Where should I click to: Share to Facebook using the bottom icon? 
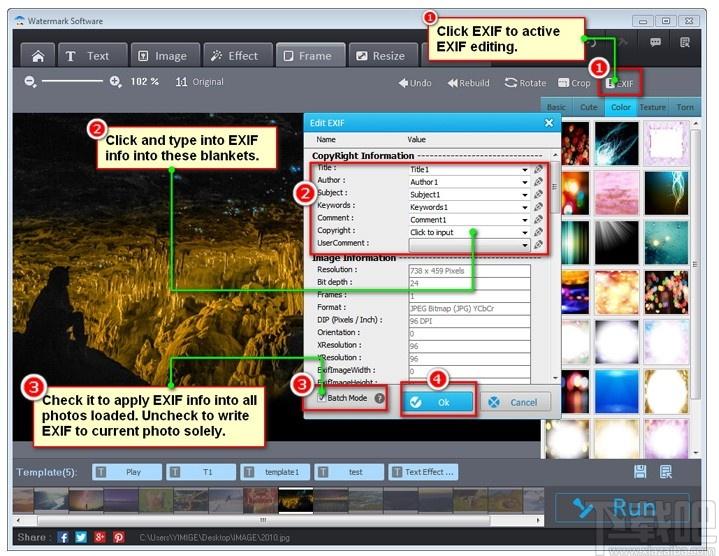point(63,537)
